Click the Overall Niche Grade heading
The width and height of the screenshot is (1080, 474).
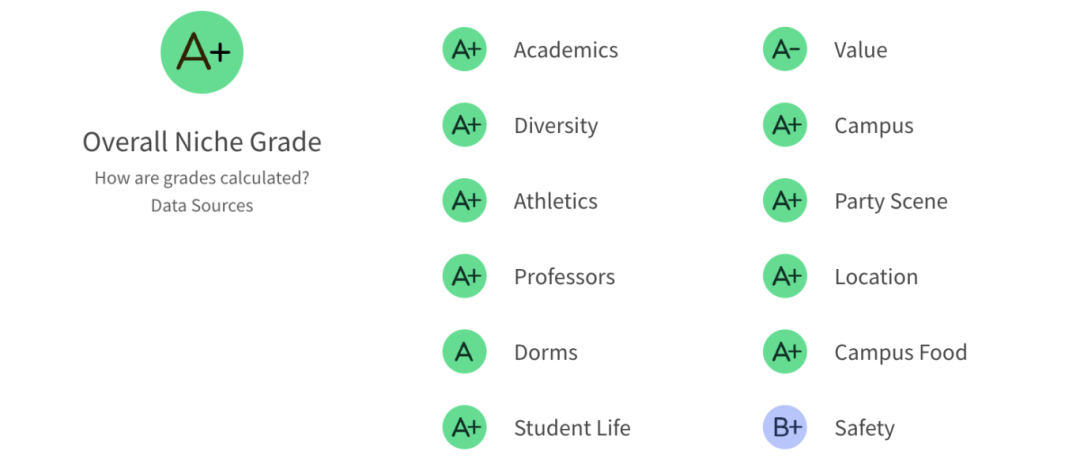click(202, 142)
